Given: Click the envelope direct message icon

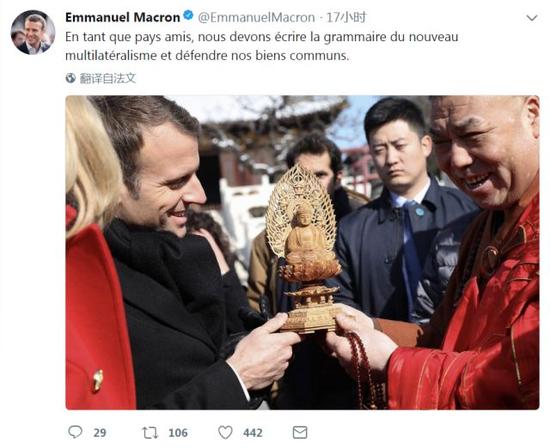Looking at the screenshot, I should 300,432.
